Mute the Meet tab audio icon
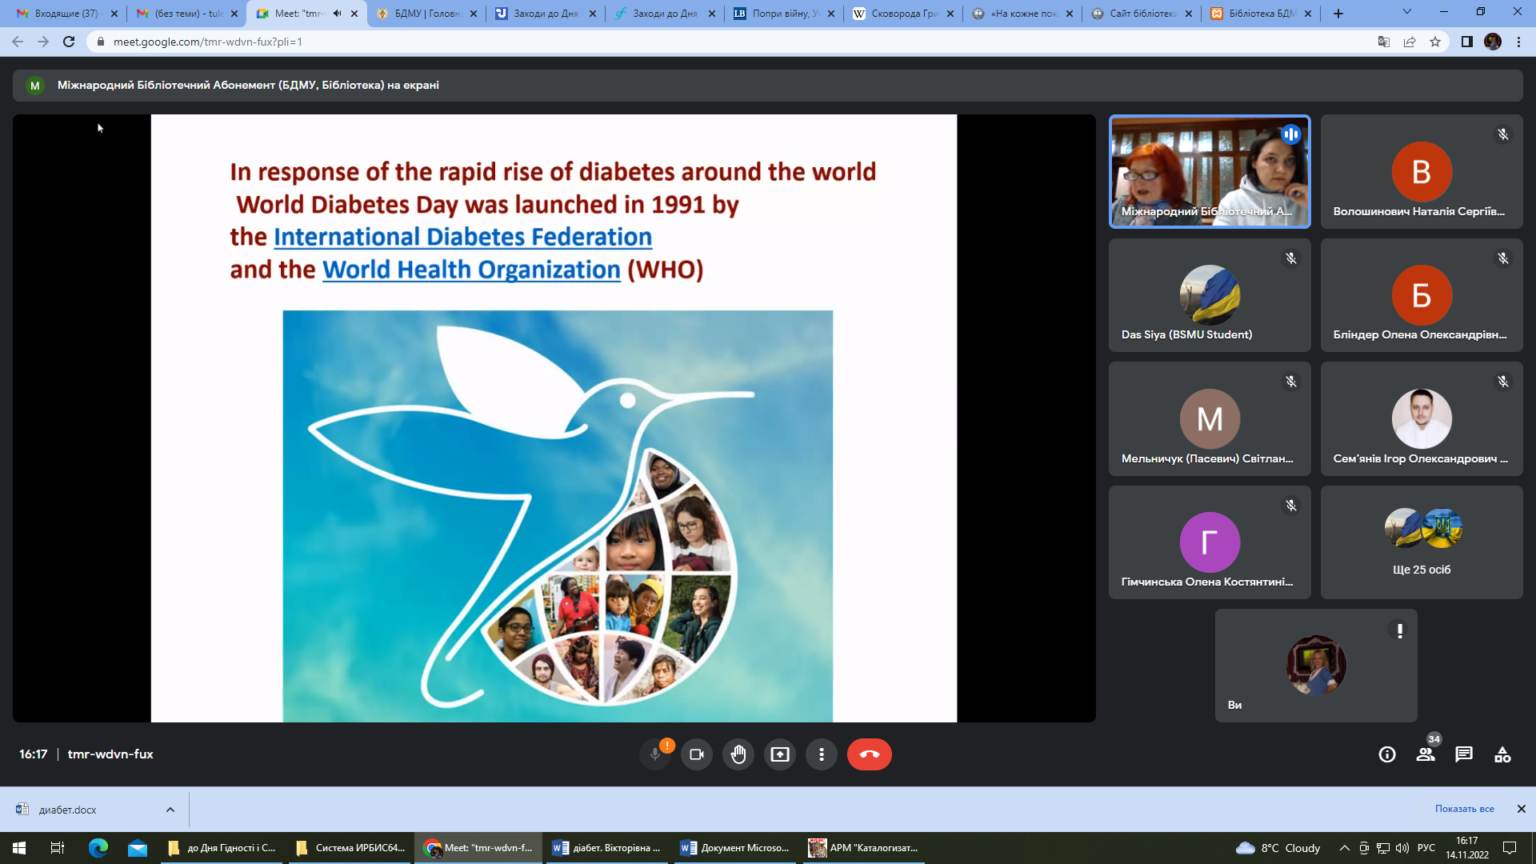This screenshot has height=864, width=1536. click(x=337, y=14)
